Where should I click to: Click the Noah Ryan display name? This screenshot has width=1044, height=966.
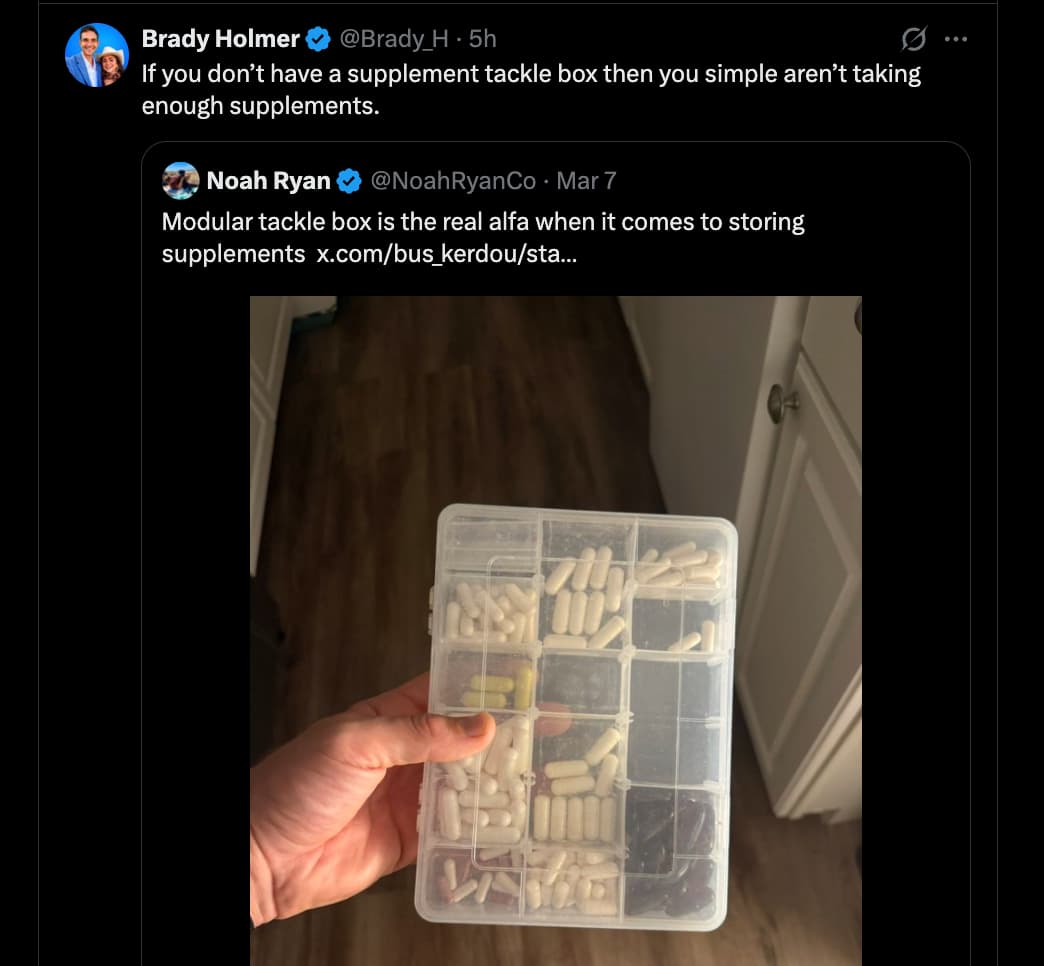pos(268,181)
